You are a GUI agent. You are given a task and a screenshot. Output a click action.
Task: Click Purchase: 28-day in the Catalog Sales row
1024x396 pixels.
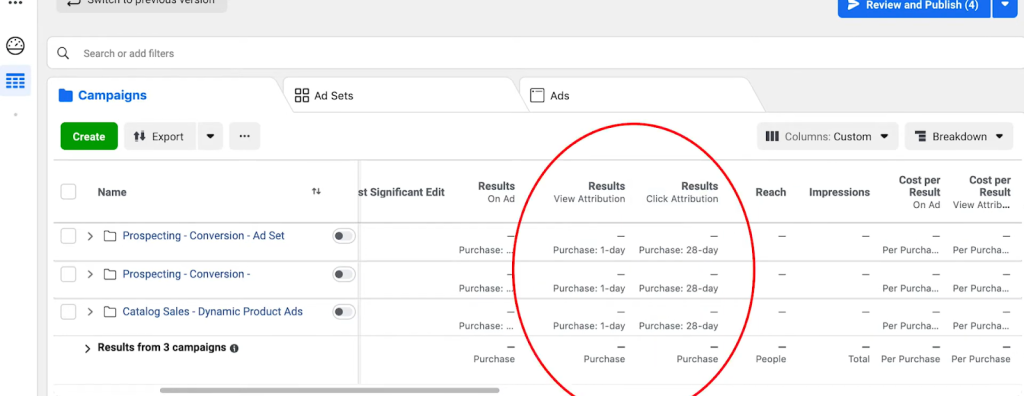click(679, 326)
